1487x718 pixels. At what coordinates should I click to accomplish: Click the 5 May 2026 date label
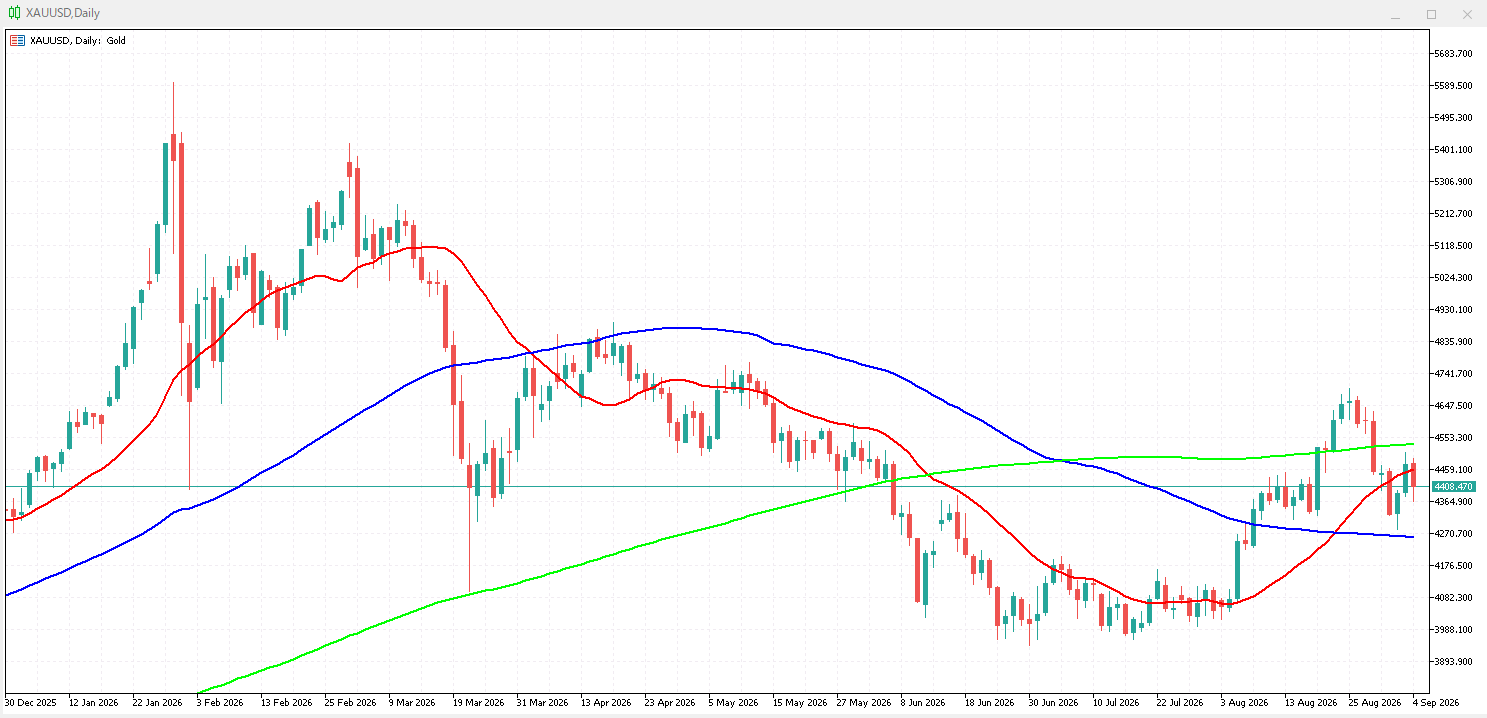coord(733,703)
